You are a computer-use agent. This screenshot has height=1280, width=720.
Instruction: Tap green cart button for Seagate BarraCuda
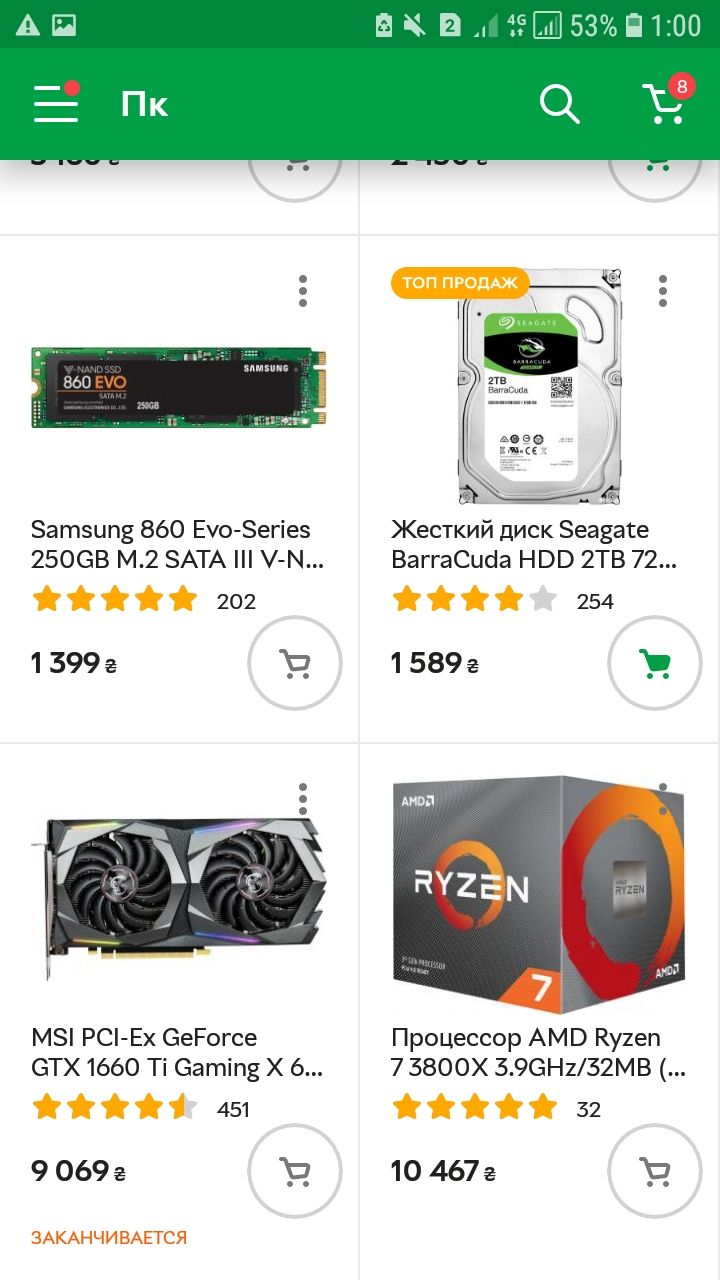pos(655,663)
